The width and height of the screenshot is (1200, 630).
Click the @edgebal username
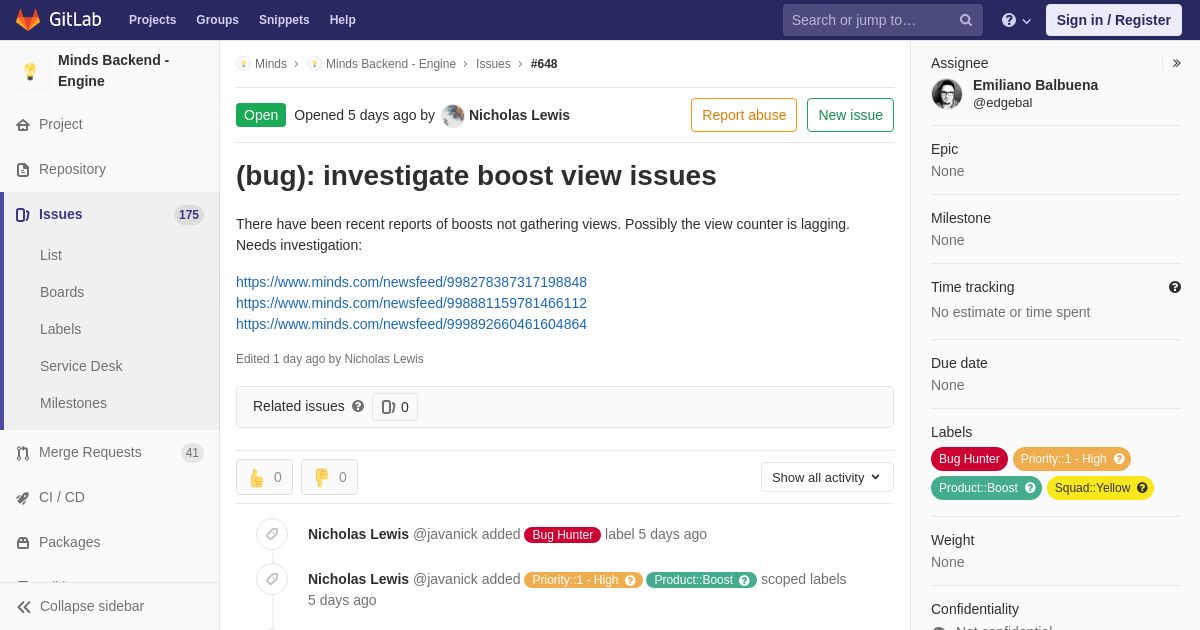click(x=1003, y=103)
